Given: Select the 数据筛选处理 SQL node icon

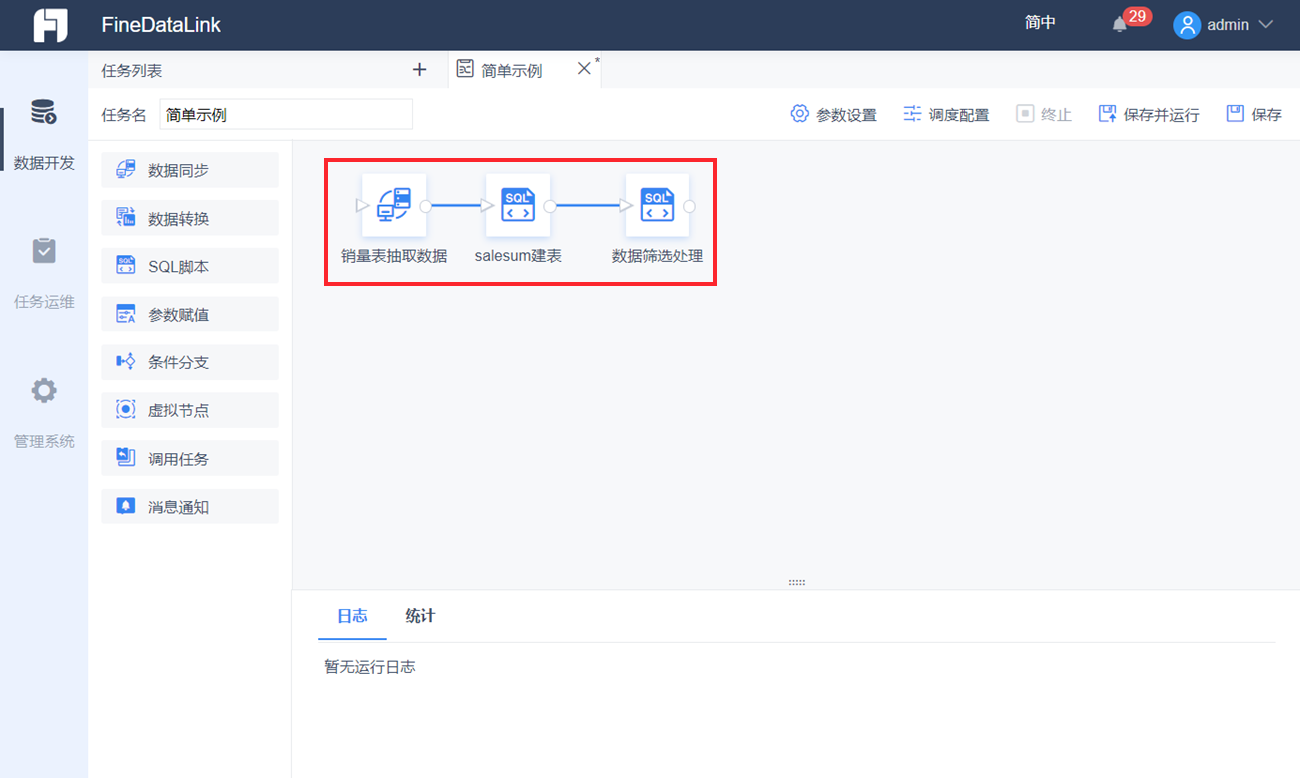Looking at the screenshot, I should pos(657,206).
